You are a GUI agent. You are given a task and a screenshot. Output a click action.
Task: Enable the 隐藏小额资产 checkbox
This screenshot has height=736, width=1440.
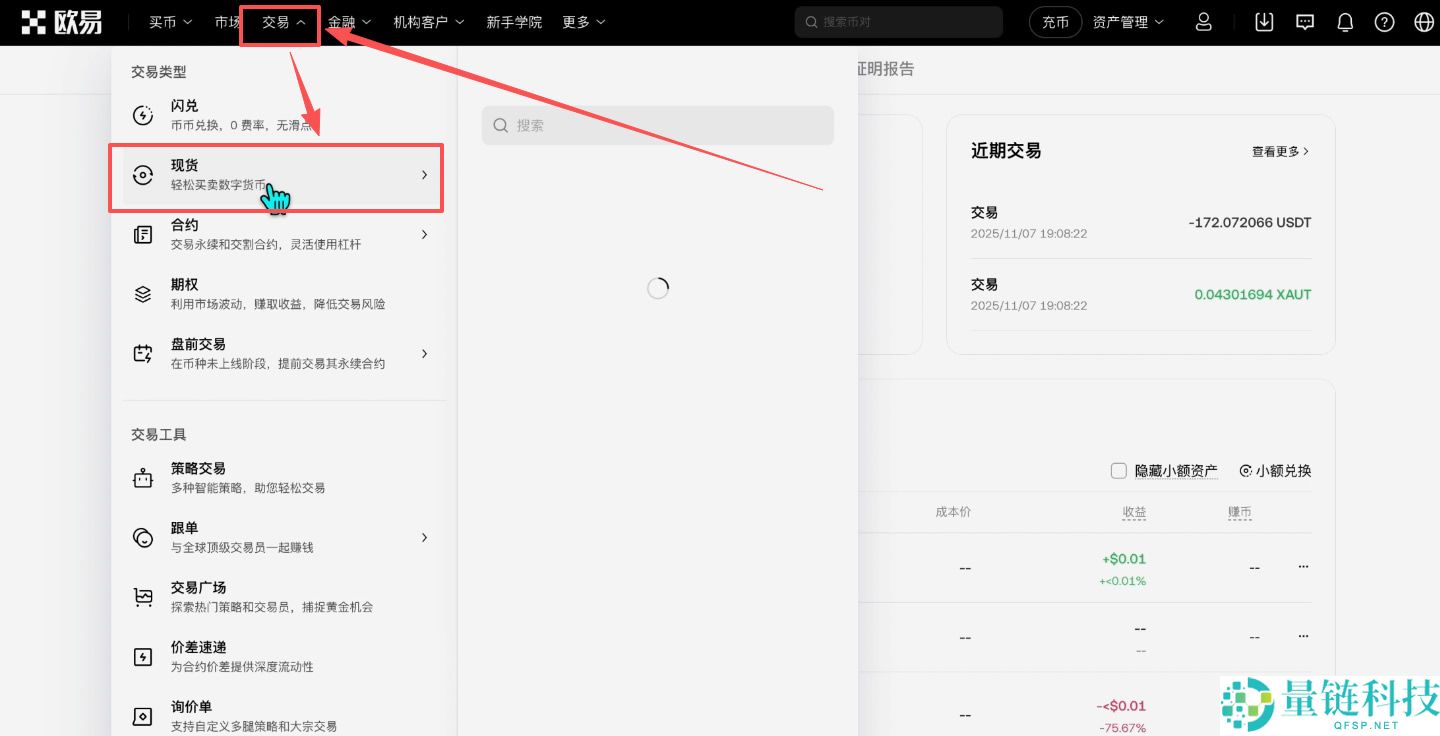click(x=1118, y=470)
